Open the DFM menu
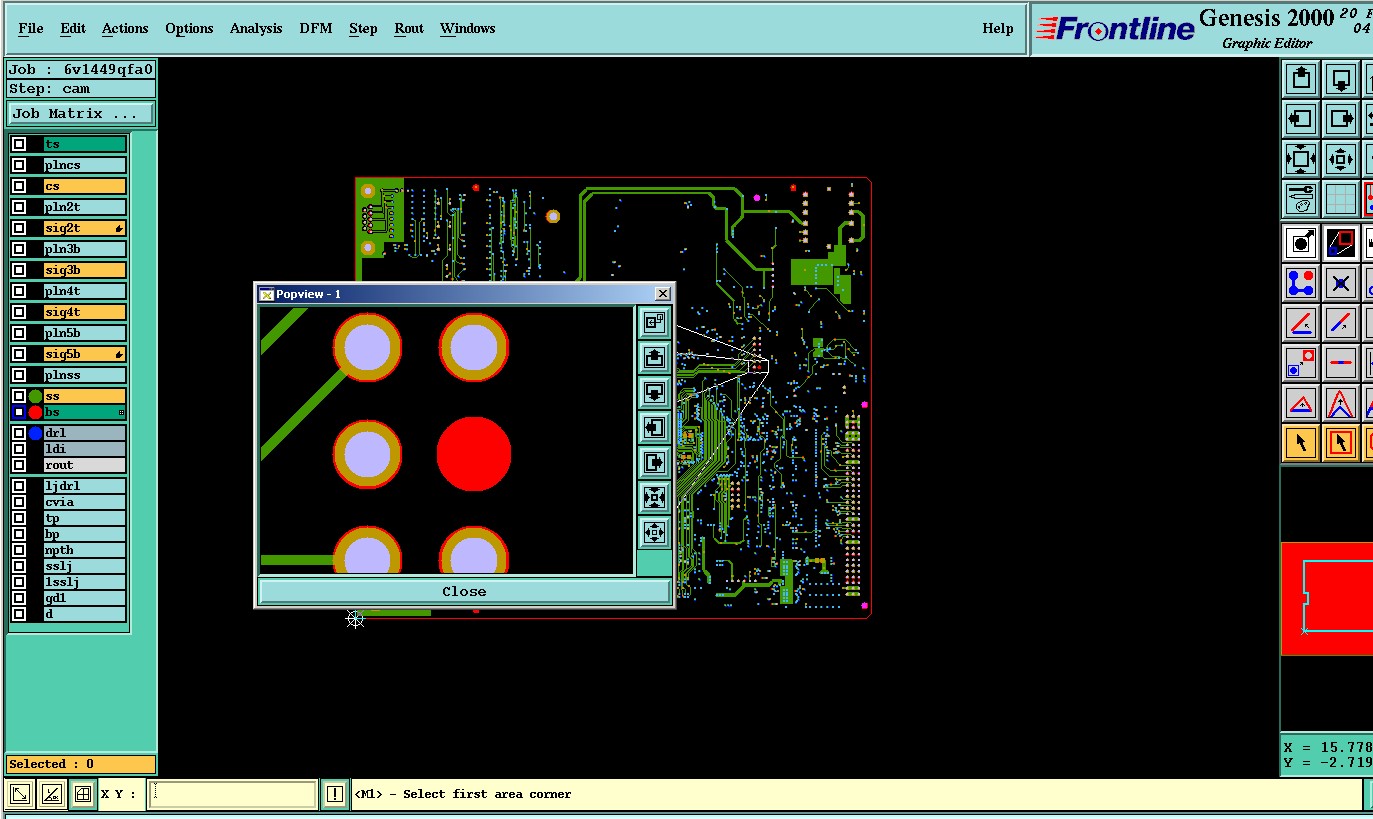 [316, 28]
